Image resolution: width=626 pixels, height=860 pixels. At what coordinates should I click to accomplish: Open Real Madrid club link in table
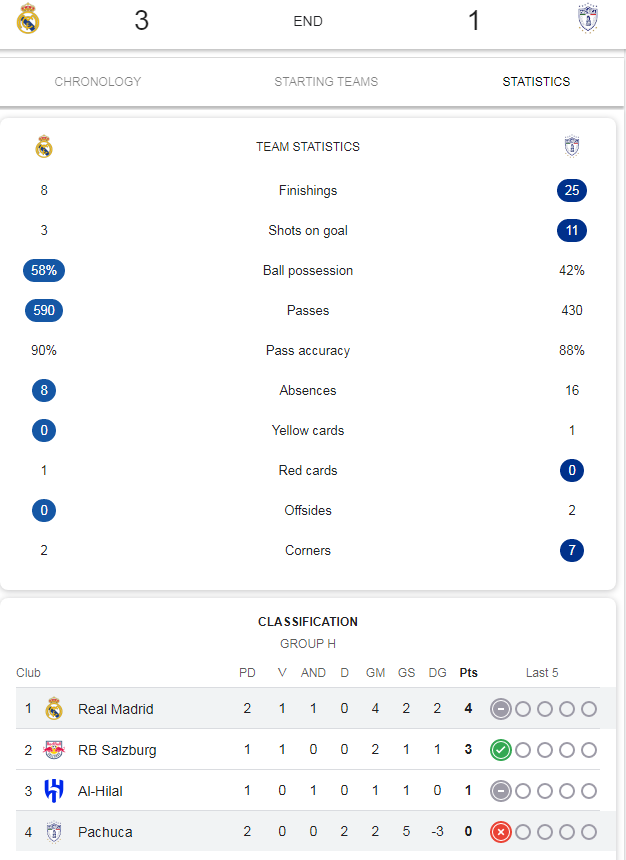(116, 709)
